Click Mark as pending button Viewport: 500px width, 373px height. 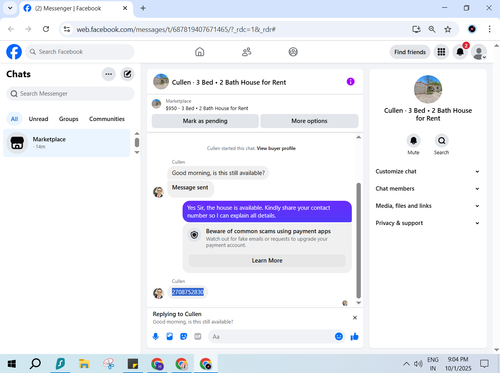click(205, 121)
